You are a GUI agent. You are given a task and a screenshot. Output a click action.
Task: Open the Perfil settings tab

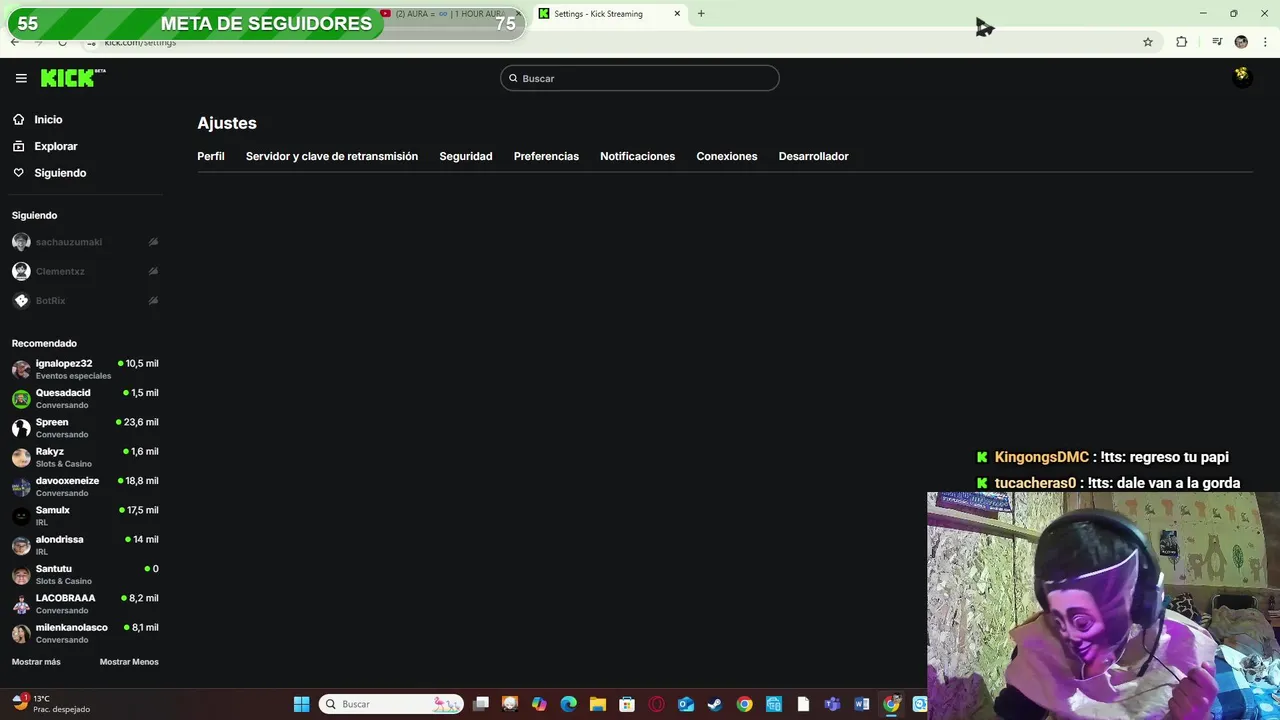[x=211, y=156]
